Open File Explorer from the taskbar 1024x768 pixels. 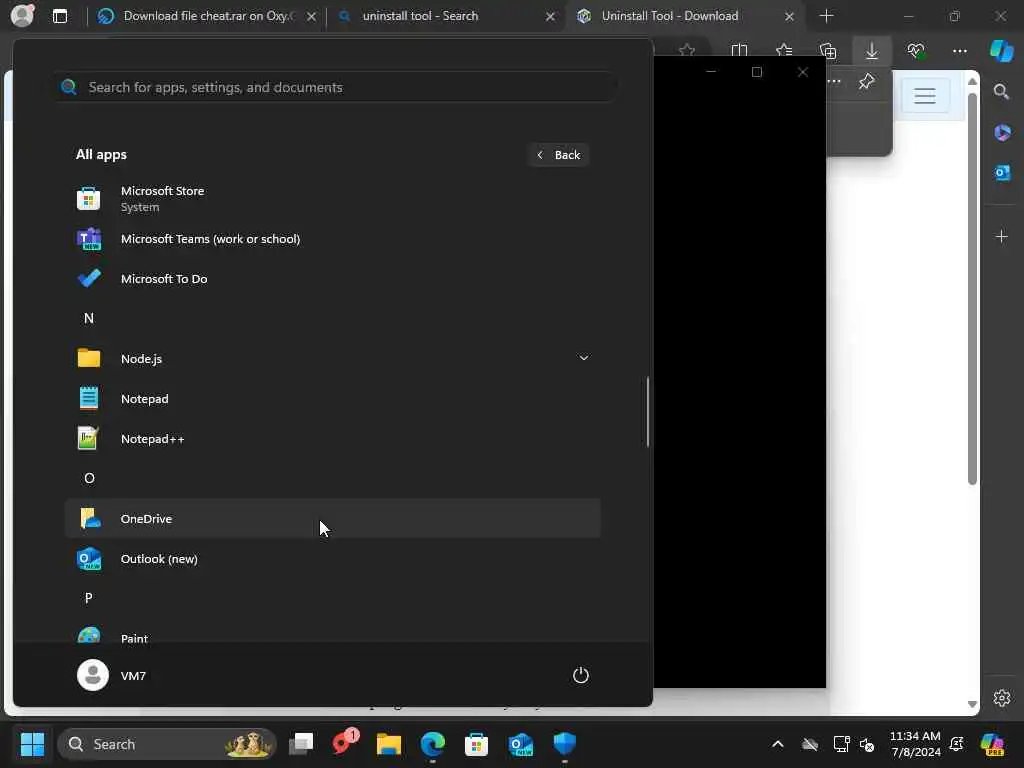(389, 744)
